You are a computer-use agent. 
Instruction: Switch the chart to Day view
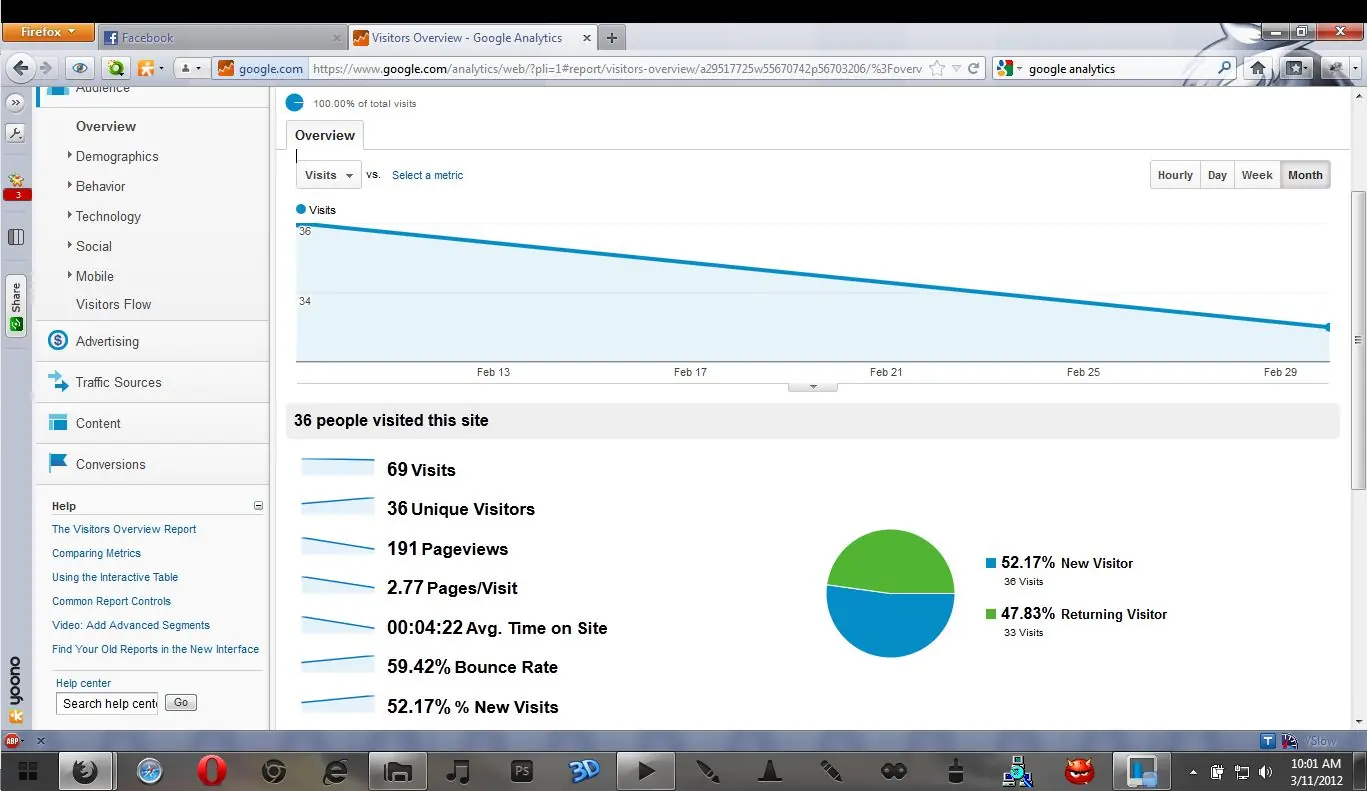(1217, 175)
